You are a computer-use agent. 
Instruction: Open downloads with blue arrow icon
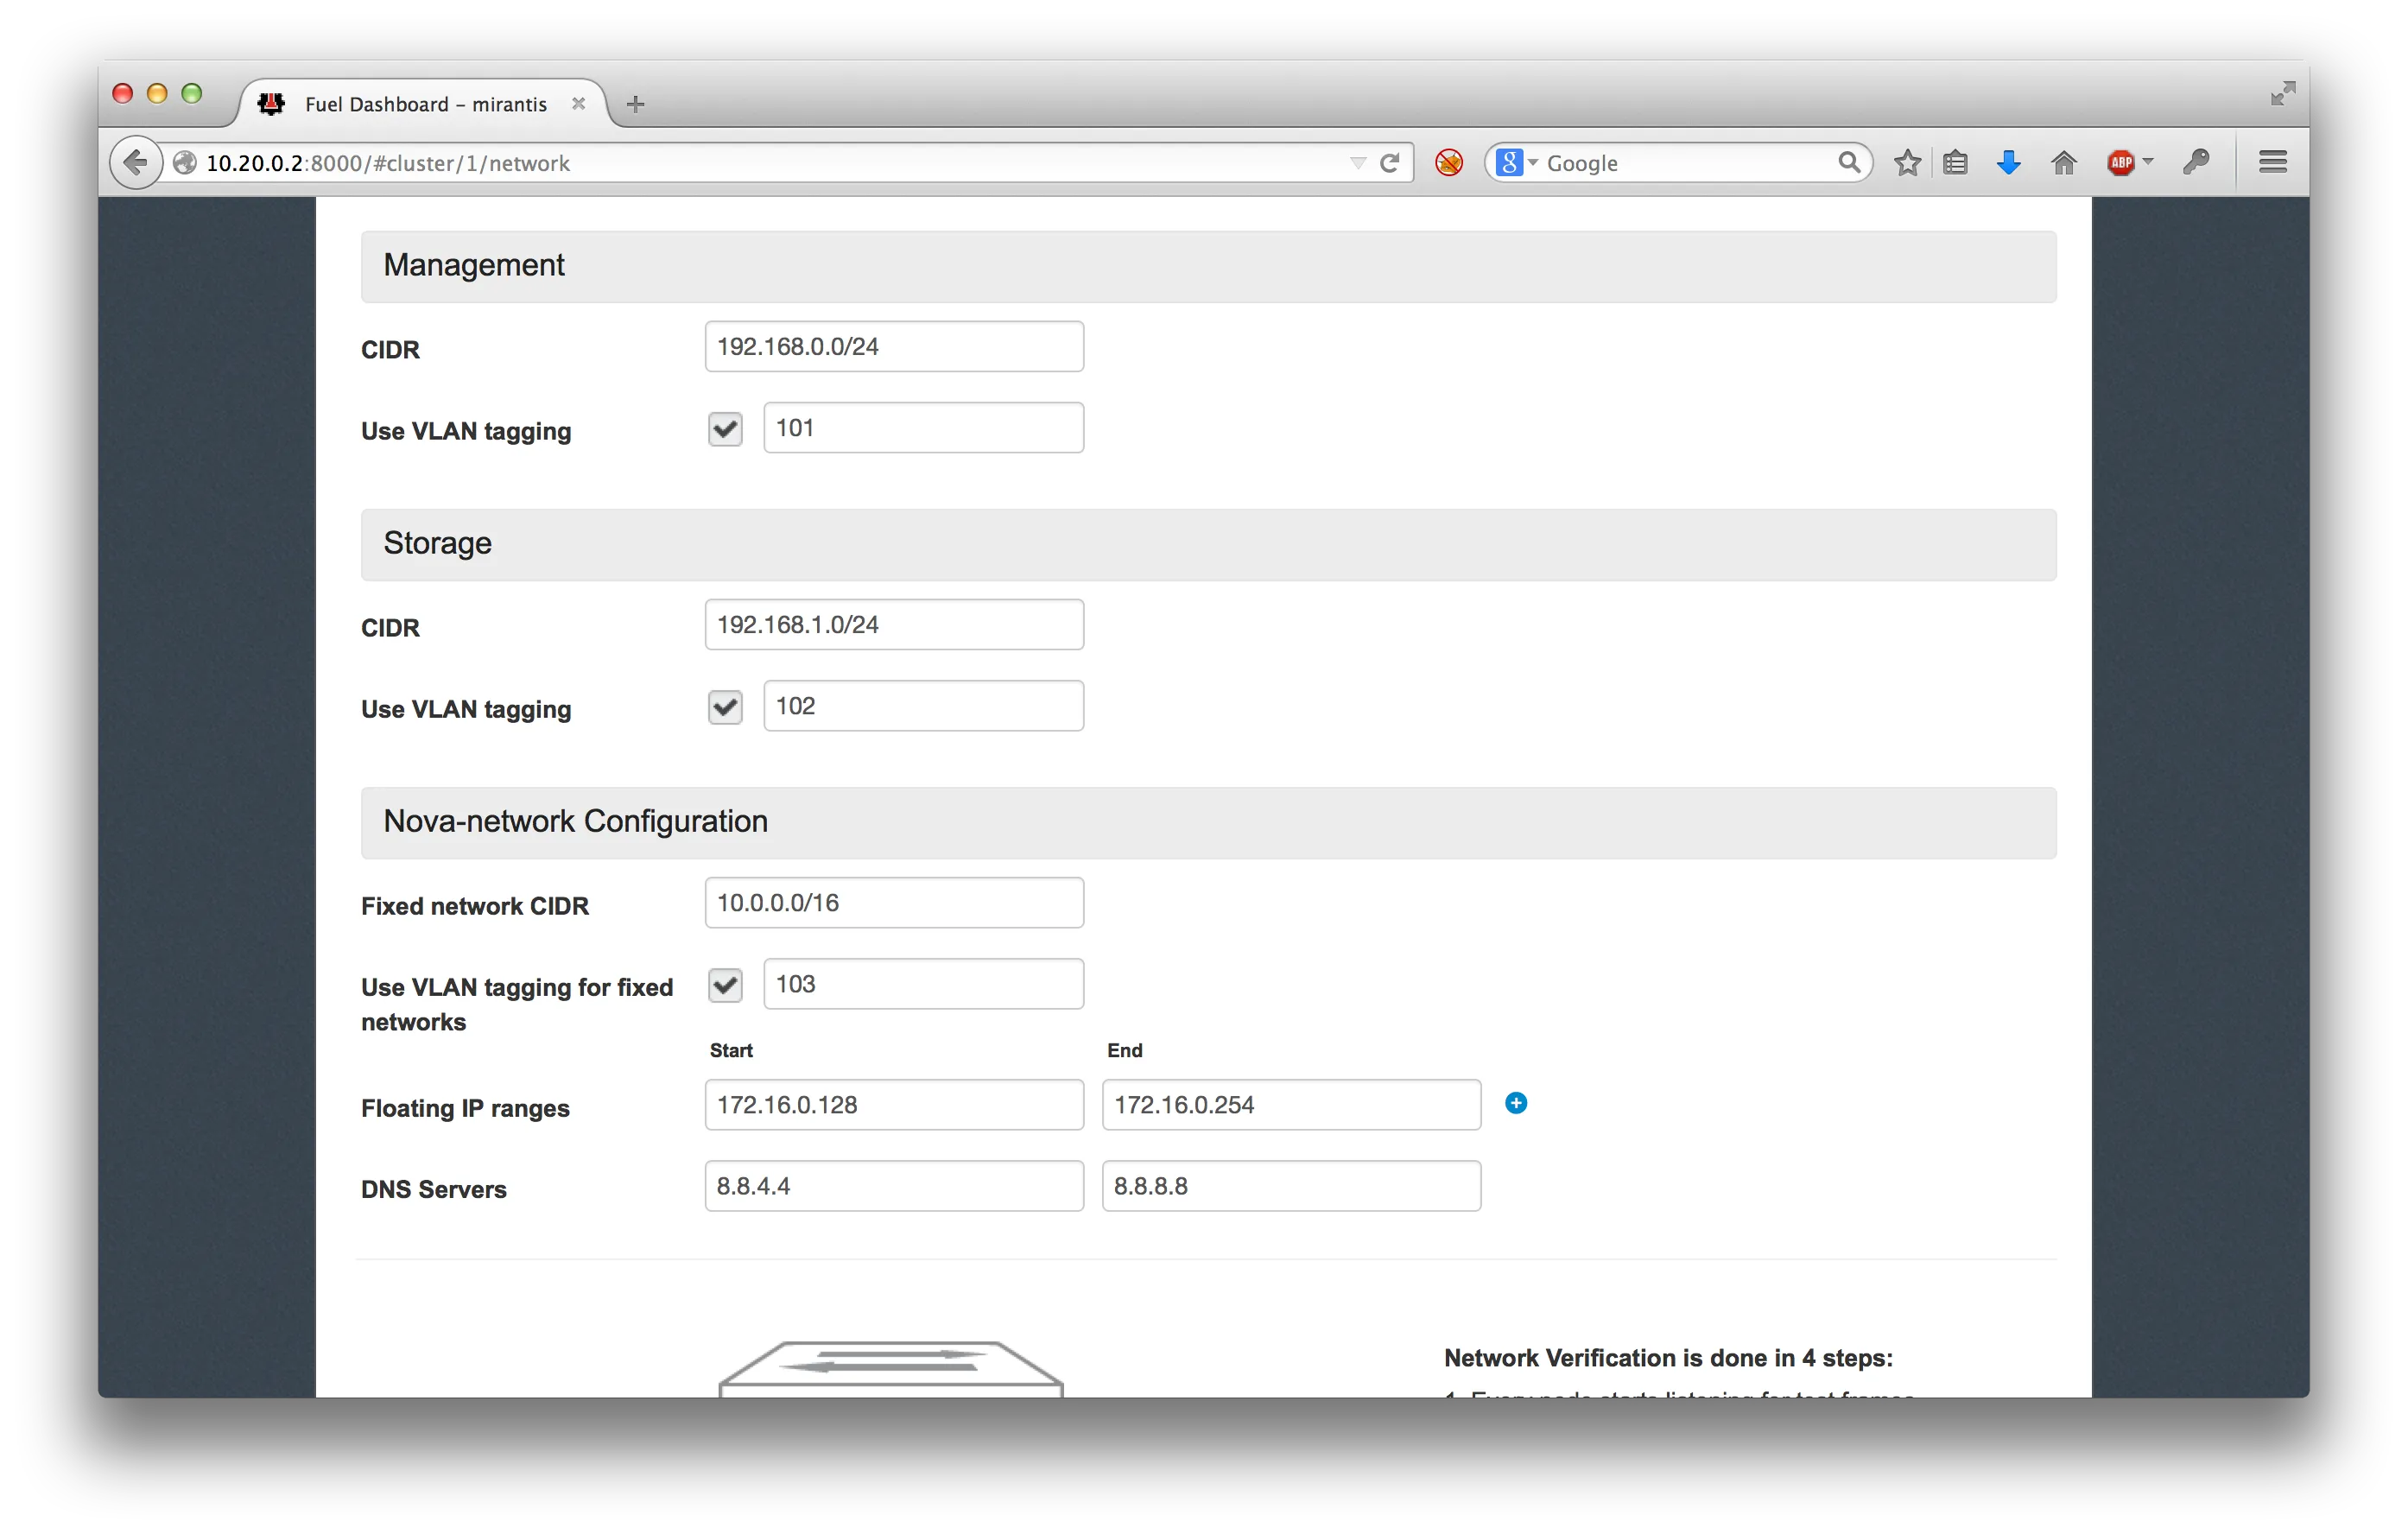(2008, 162)
